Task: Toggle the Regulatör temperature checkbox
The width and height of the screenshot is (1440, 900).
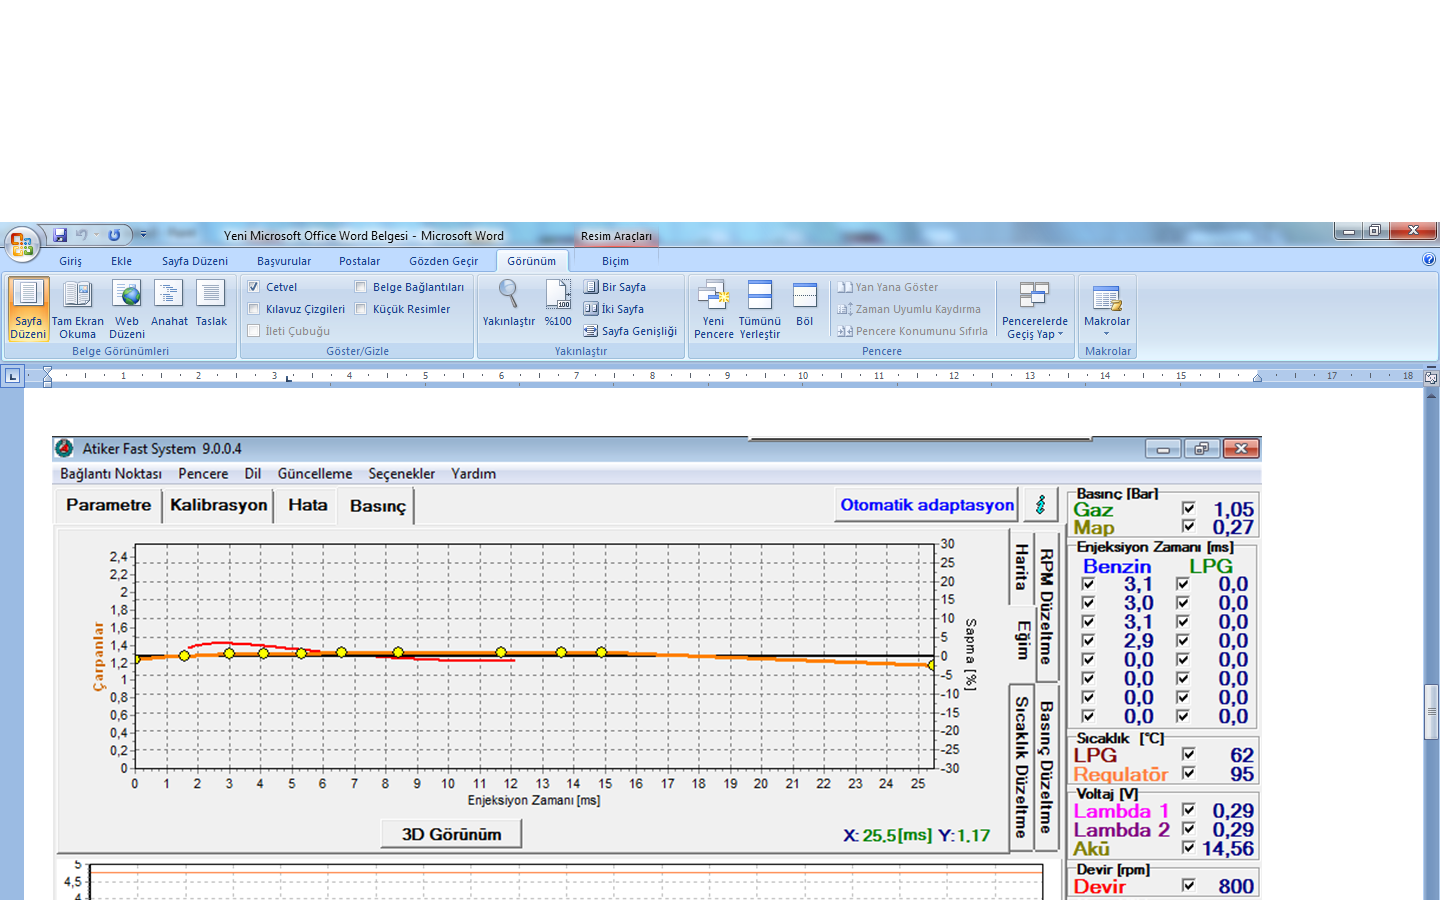Action: [1188, 773]
